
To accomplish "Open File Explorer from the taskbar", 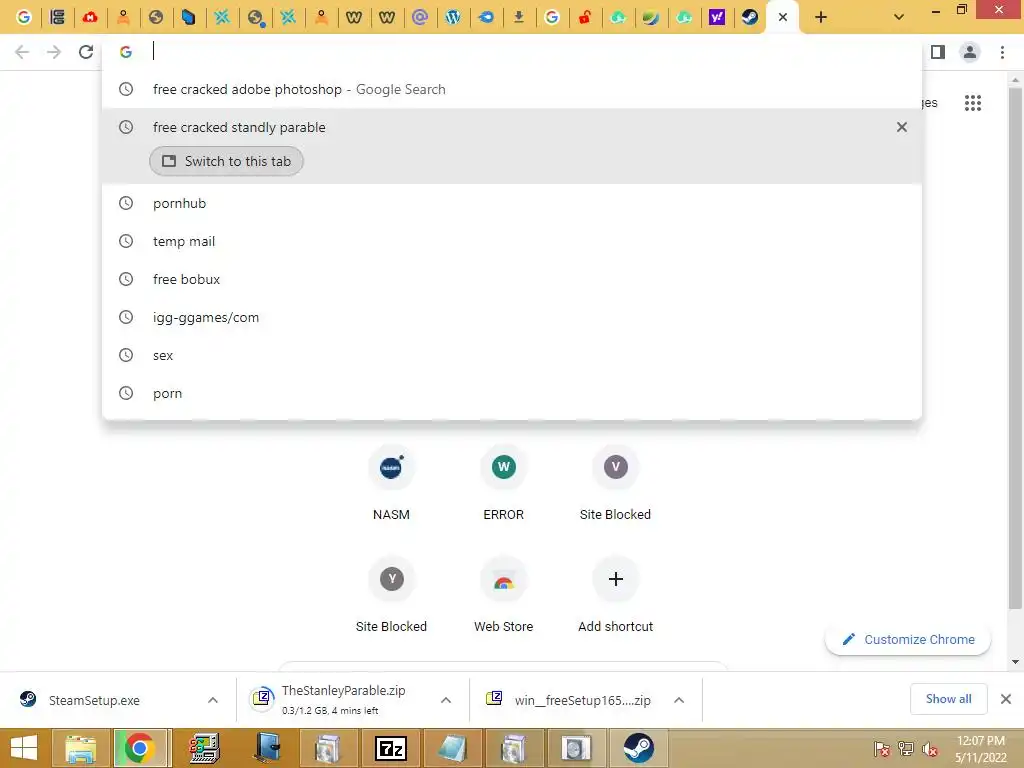I will tap(80, 748).
